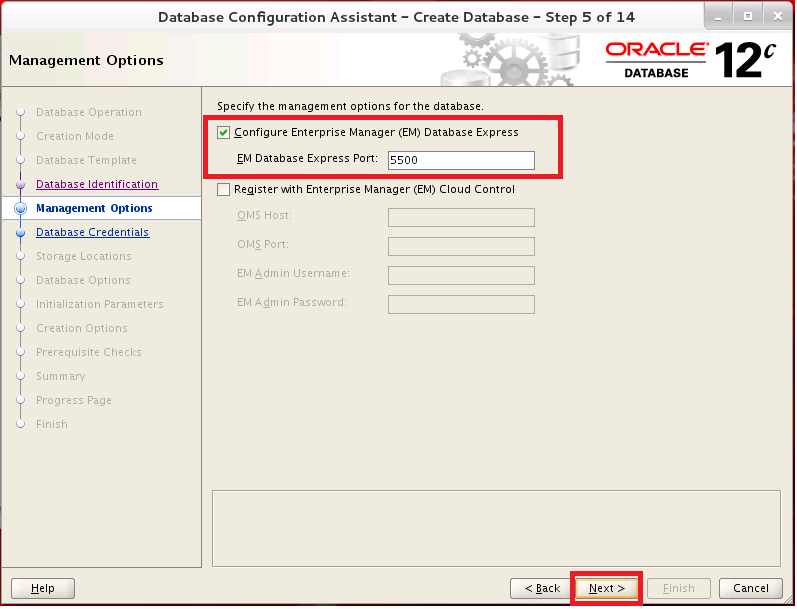Click the Next button
Screen dimensions: 797x609
coord(606,588)
